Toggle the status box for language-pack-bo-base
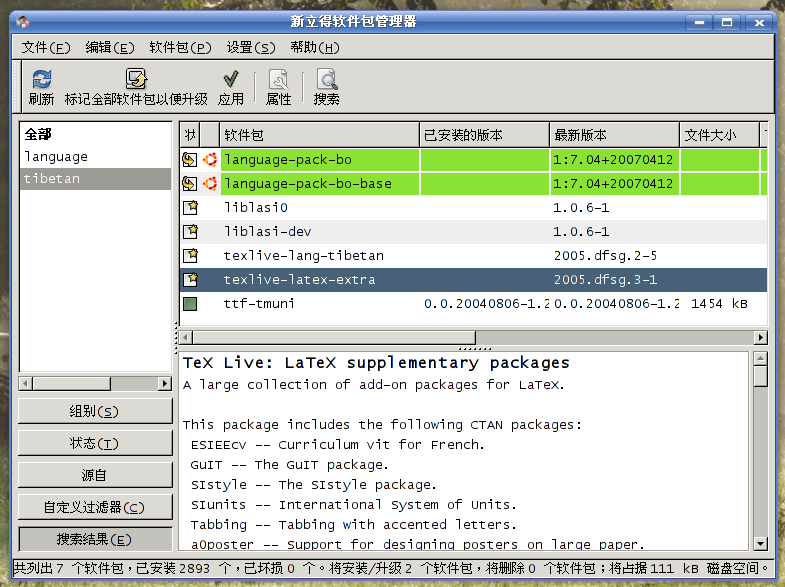 tap(189, 184)
